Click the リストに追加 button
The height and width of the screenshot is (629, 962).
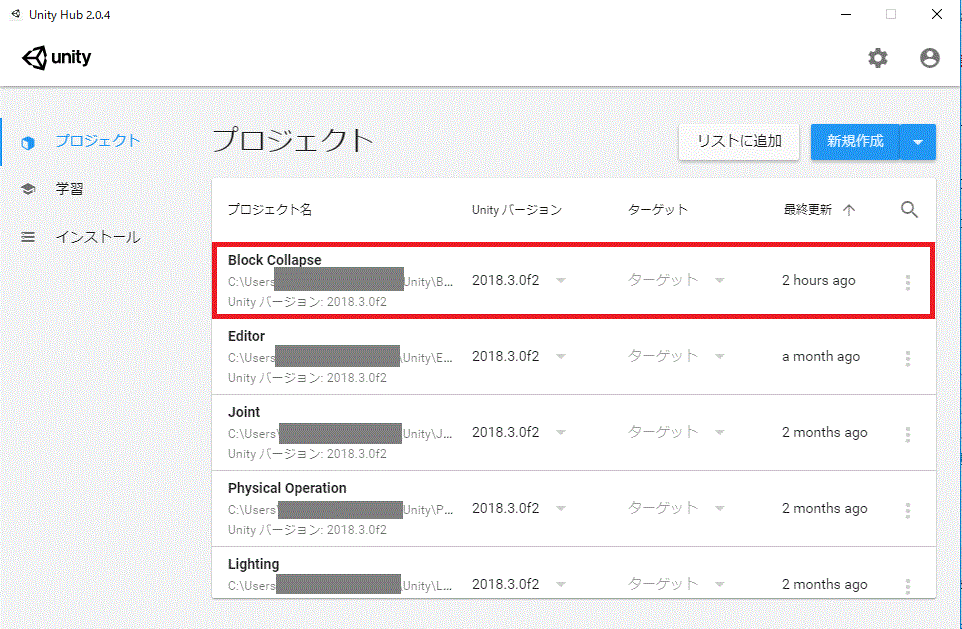pyautogui.click(x=739, y=142)
